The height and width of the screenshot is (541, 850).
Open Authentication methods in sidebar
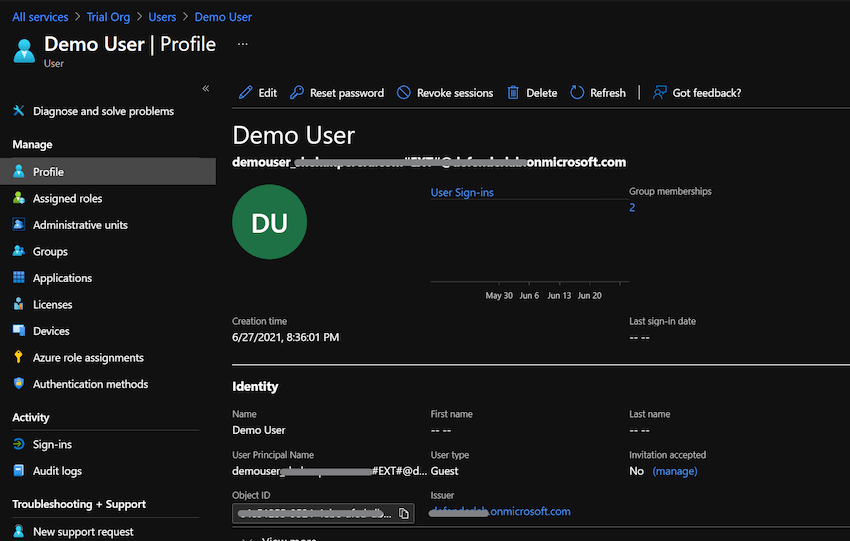(90, 384)
